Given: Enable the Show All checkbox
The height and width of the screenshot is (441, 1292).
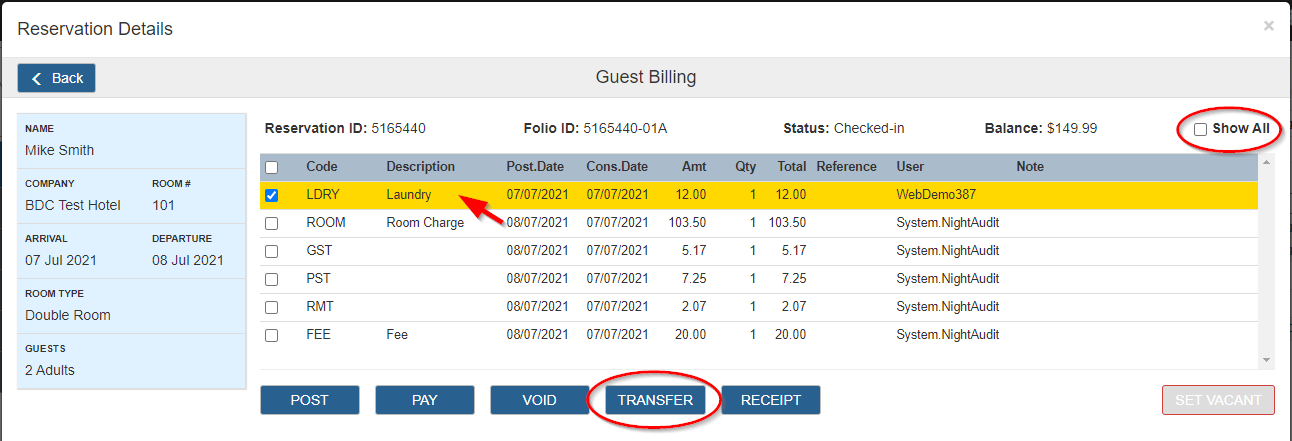Looking at the screenshot, I should 1200,129.
